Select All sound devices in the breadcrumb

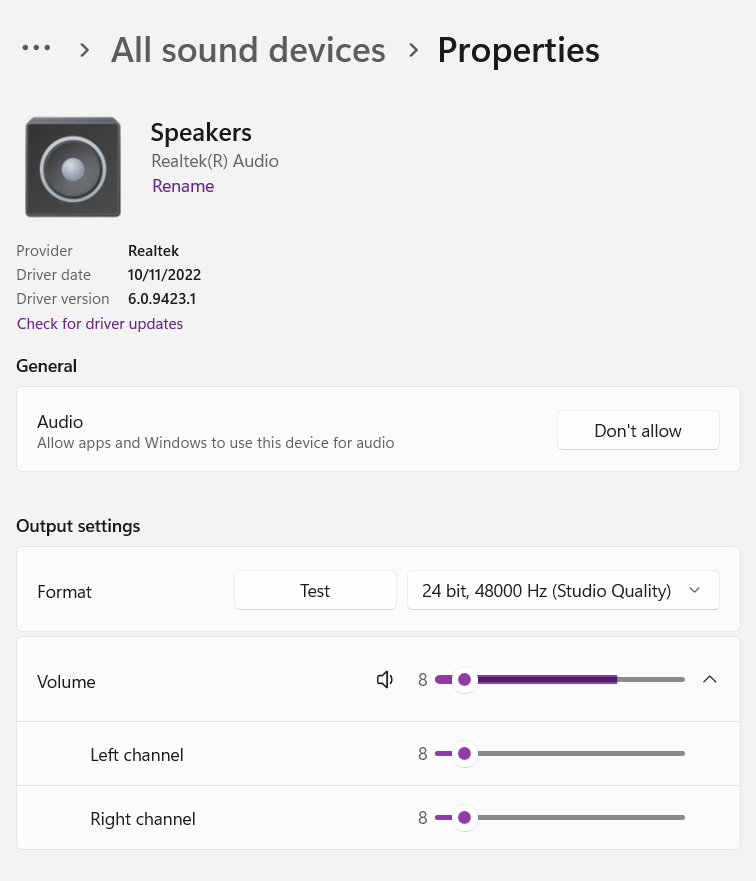[x=248, y=49]
